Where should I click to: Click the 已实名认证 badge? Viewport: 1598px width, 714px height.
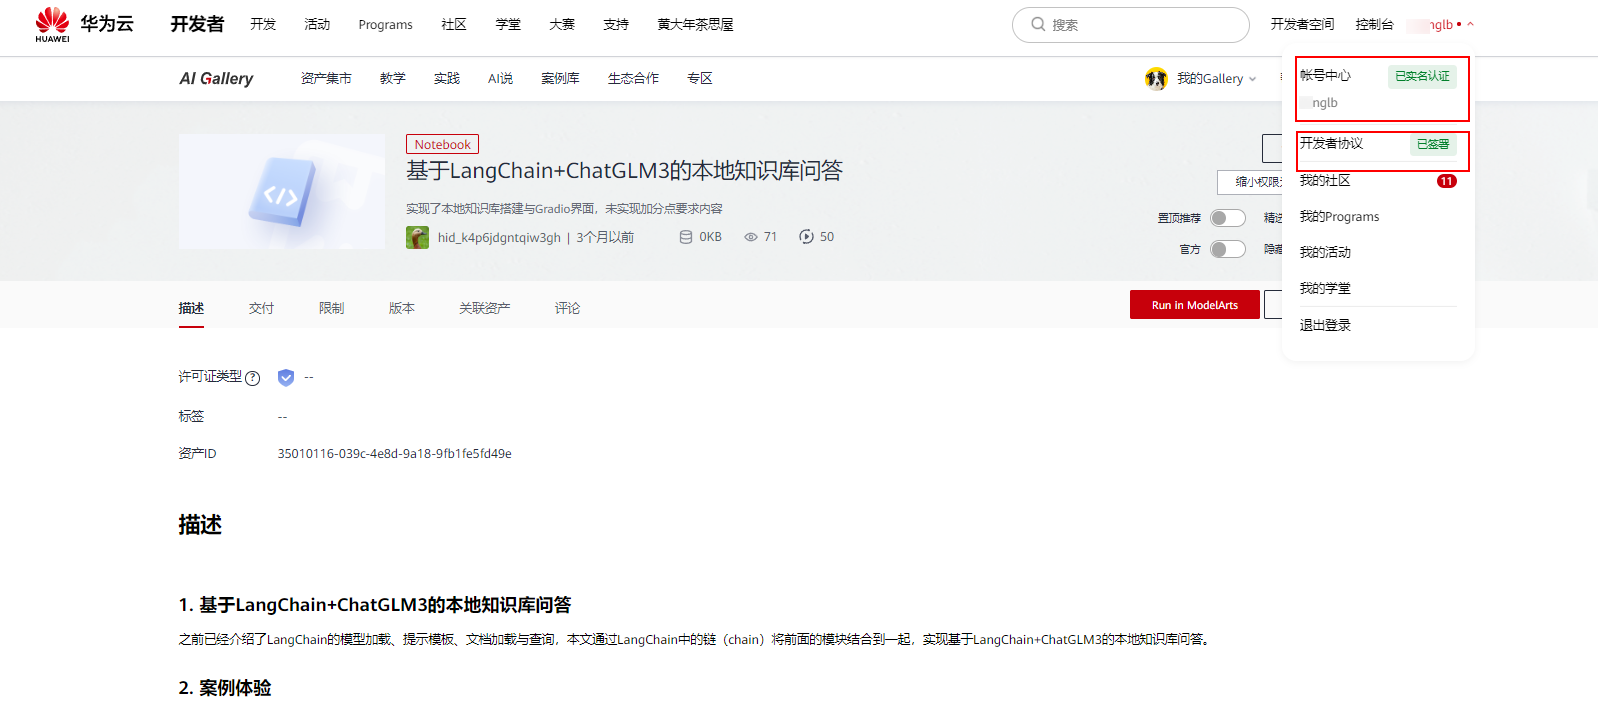click(1422, 76)
